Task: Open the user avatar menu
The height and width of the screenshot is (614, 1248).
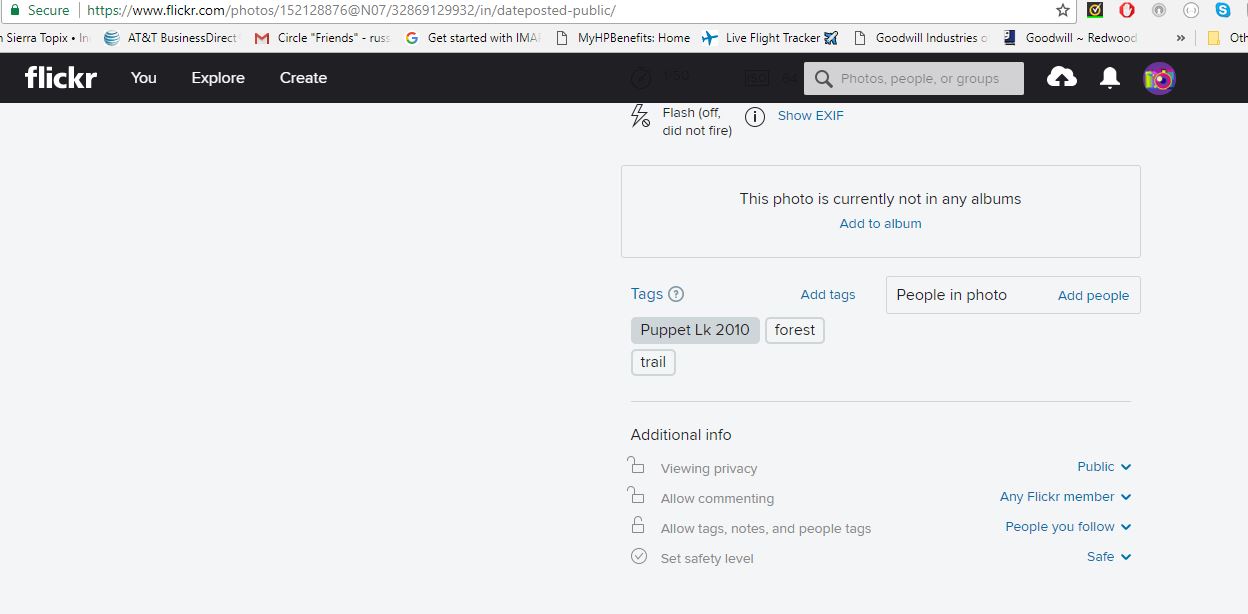Action: (1159, 78)
